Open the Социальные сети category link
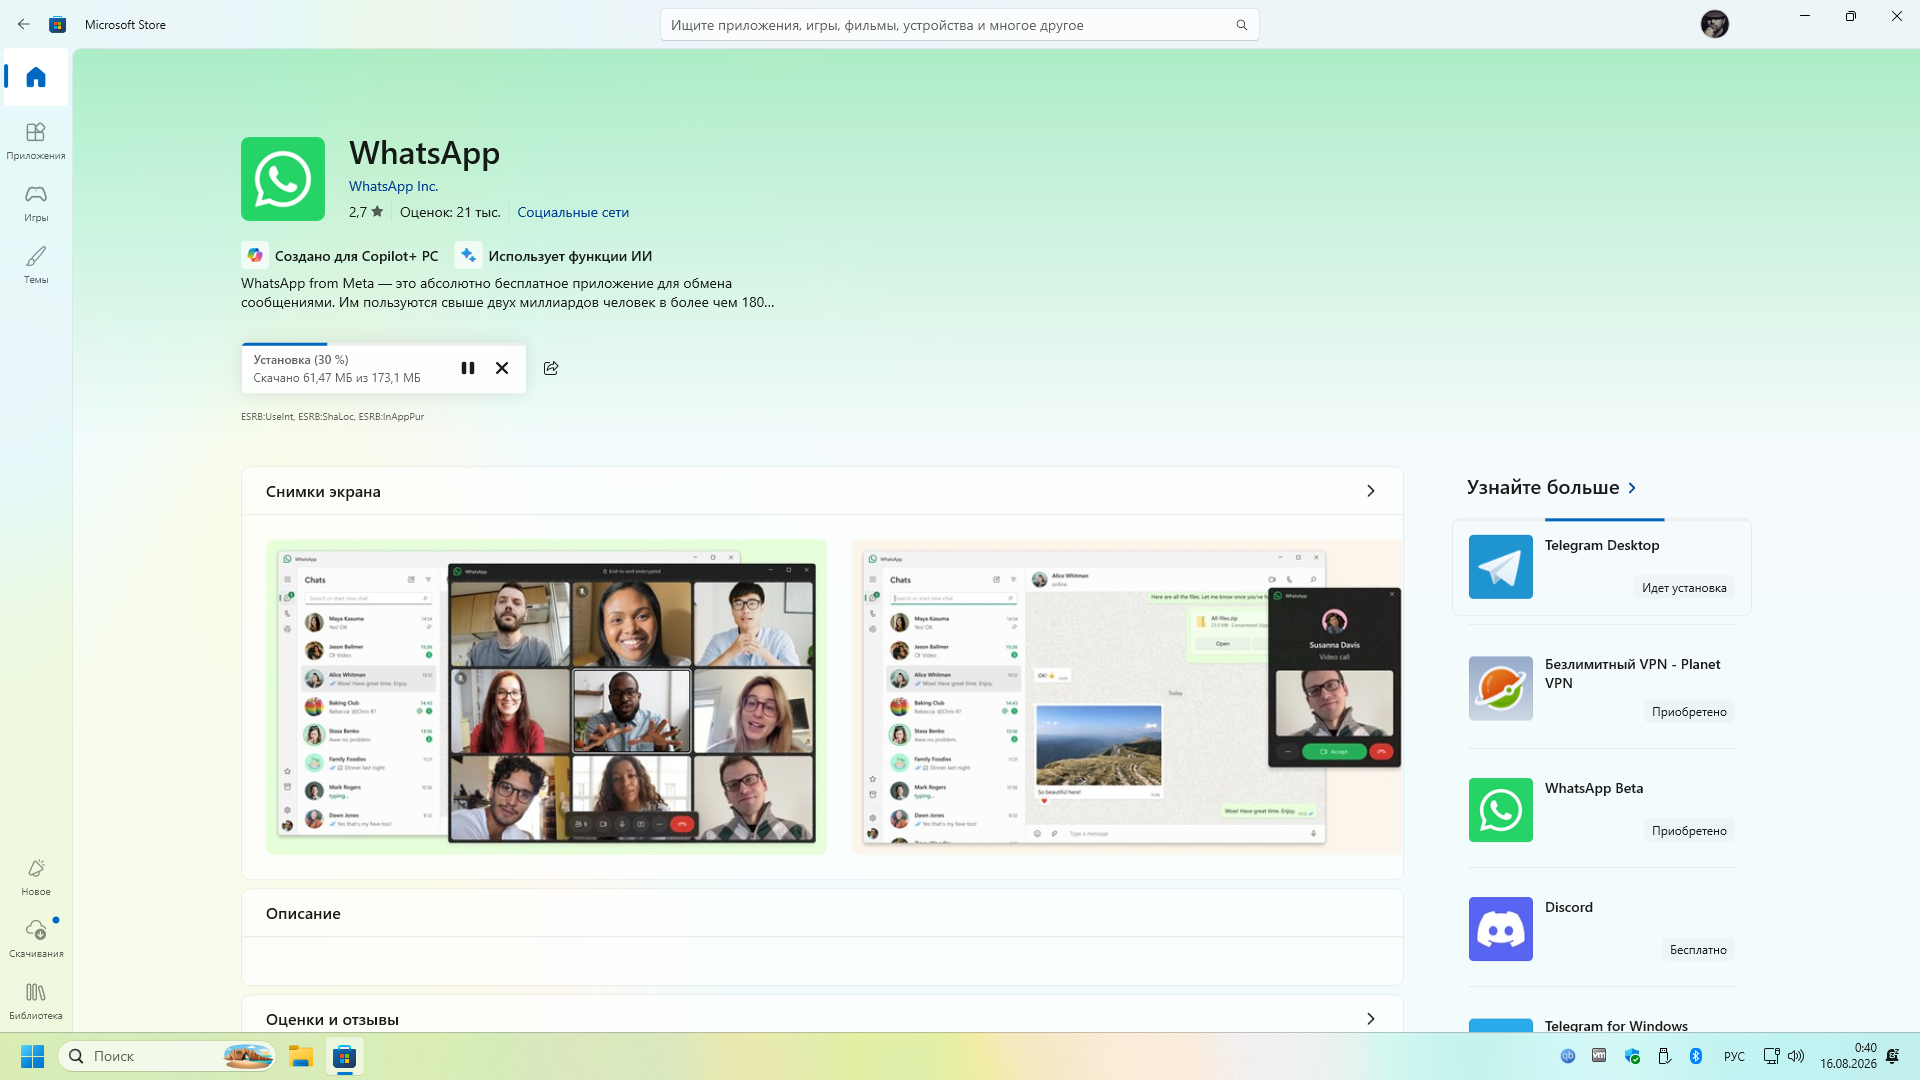The image size is (1920, 1080). (x=573, y=212)
